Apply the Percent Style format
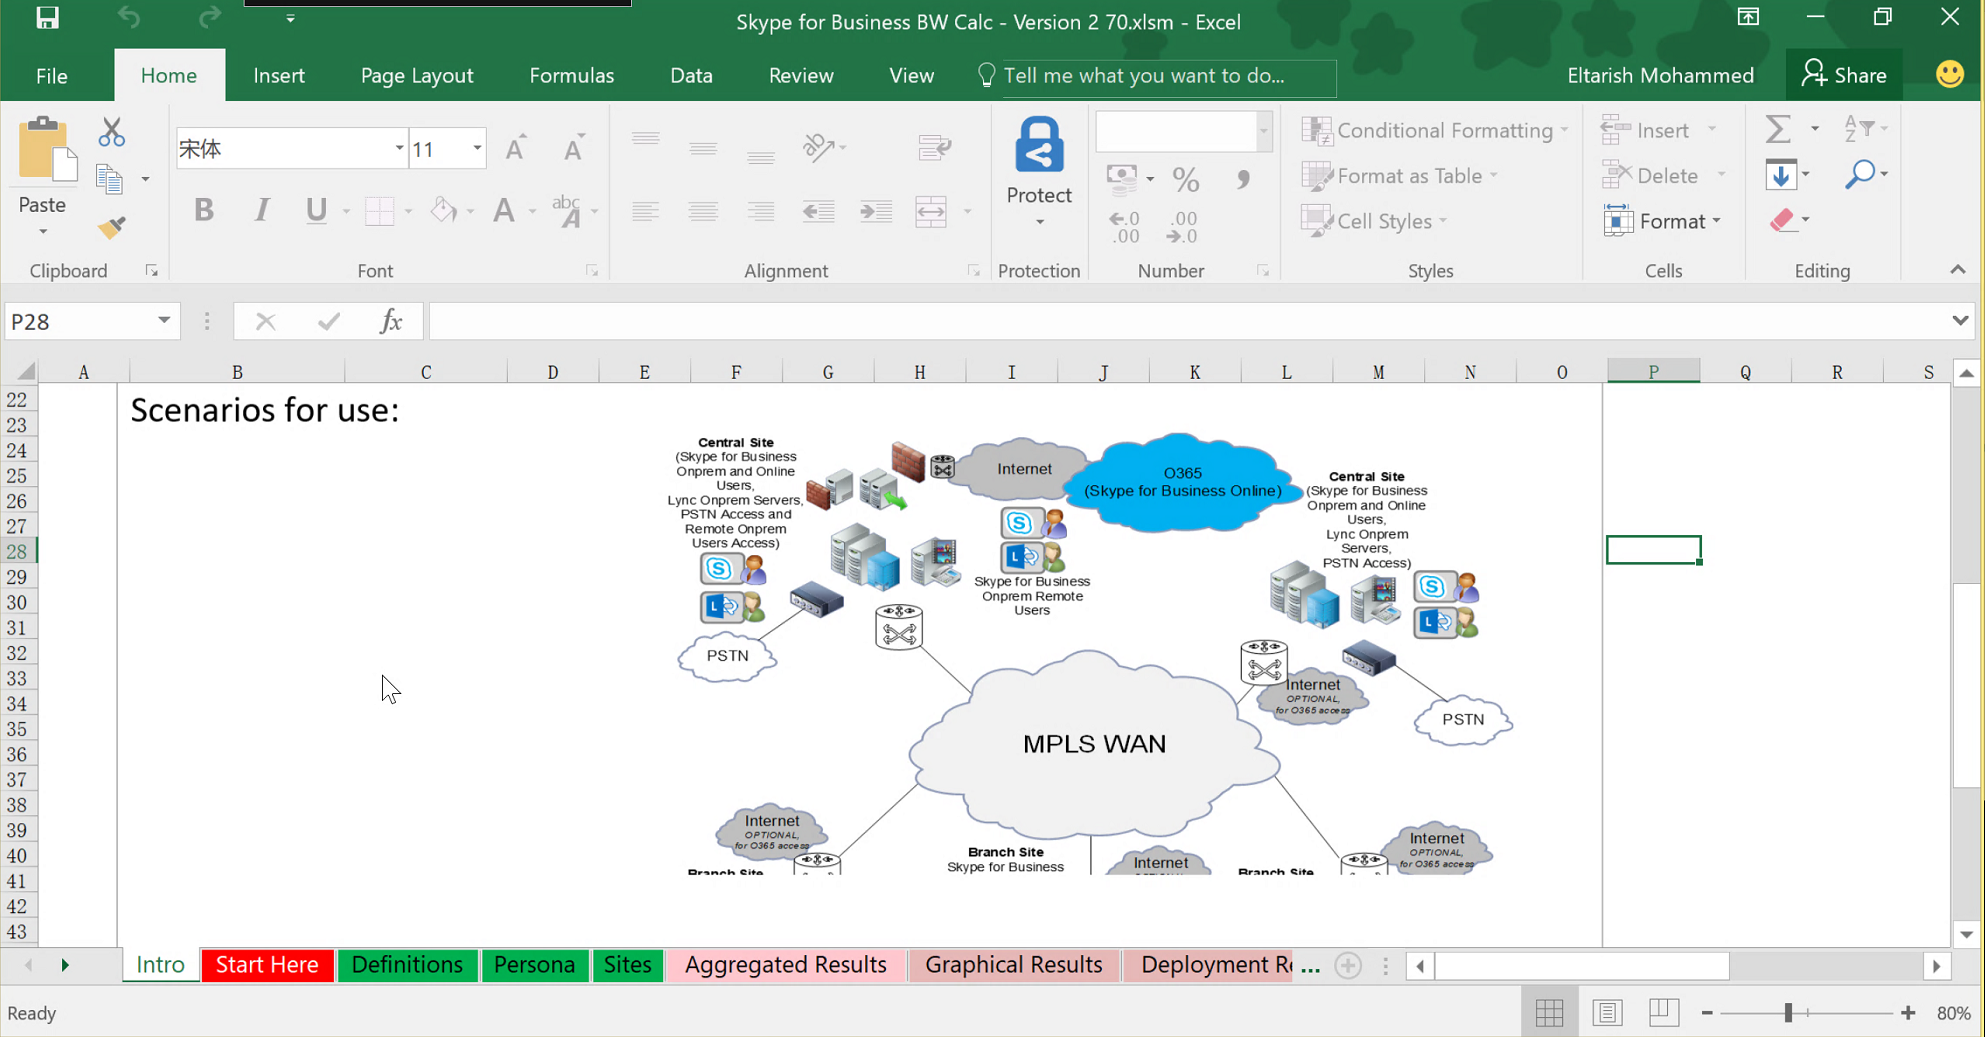Screen dimensions: 1985x1037 tap(1186, 180)
